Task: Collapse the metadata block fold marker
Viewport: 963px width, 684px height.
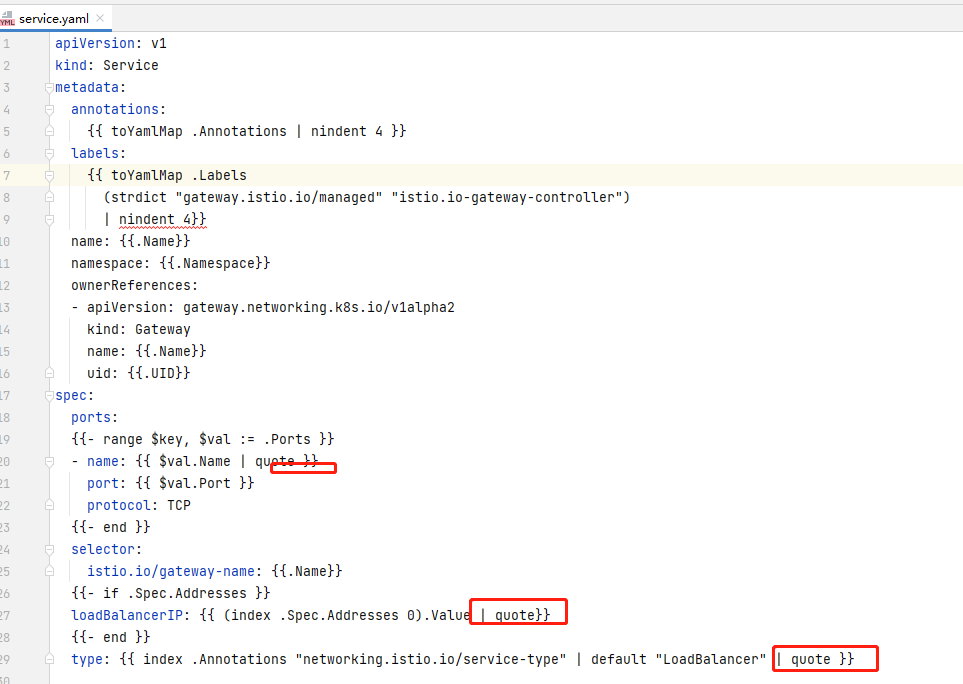Action: [x=49, y=88]
